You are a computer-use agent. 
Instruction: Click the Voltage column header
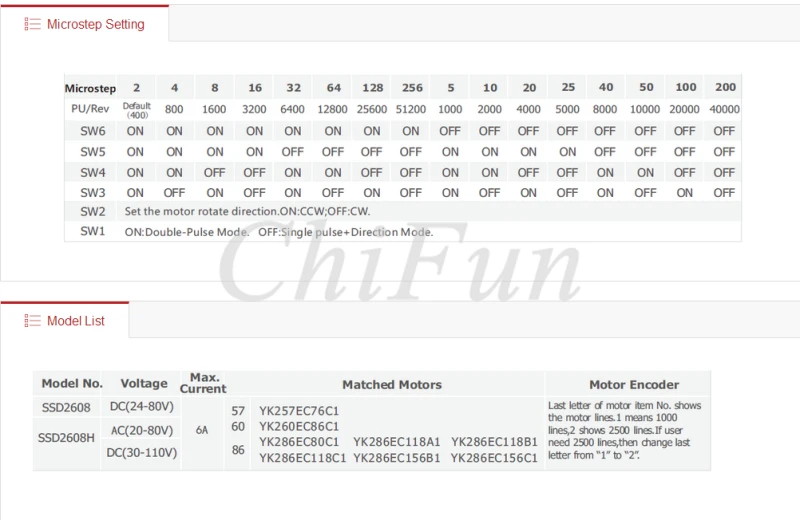click(x=144, y=384)
